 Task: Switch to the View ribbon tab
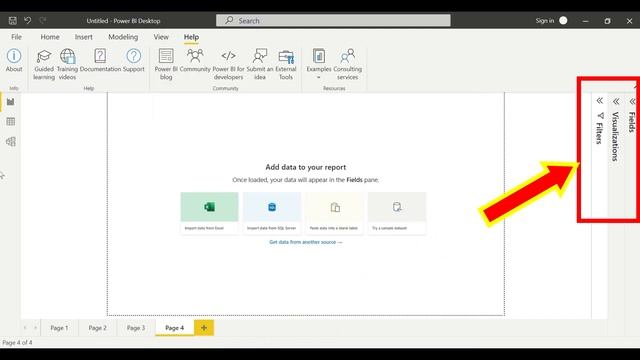point(161,37)
